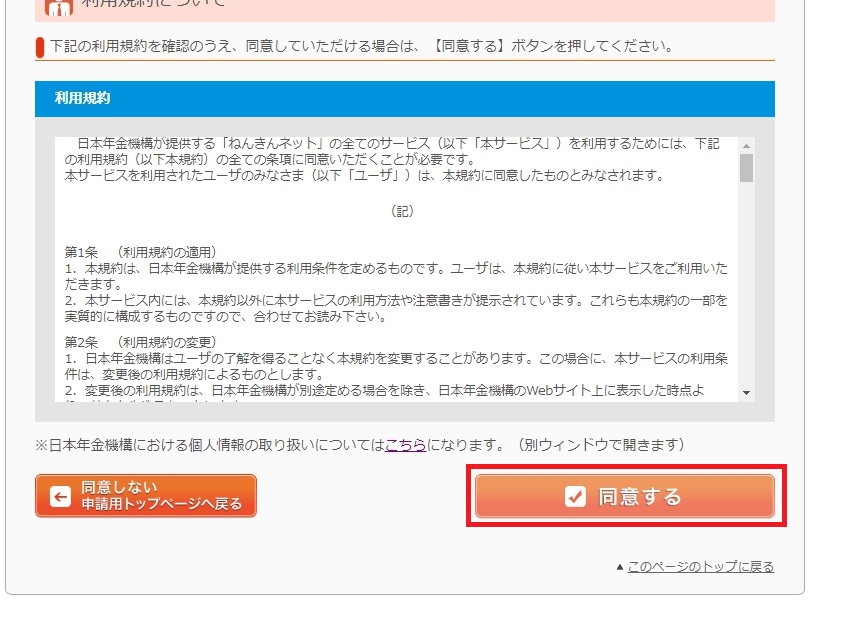Click the terms scrollbar down arrow
Image resolution: width=853 pixels, height=623 pixels.
746,393
